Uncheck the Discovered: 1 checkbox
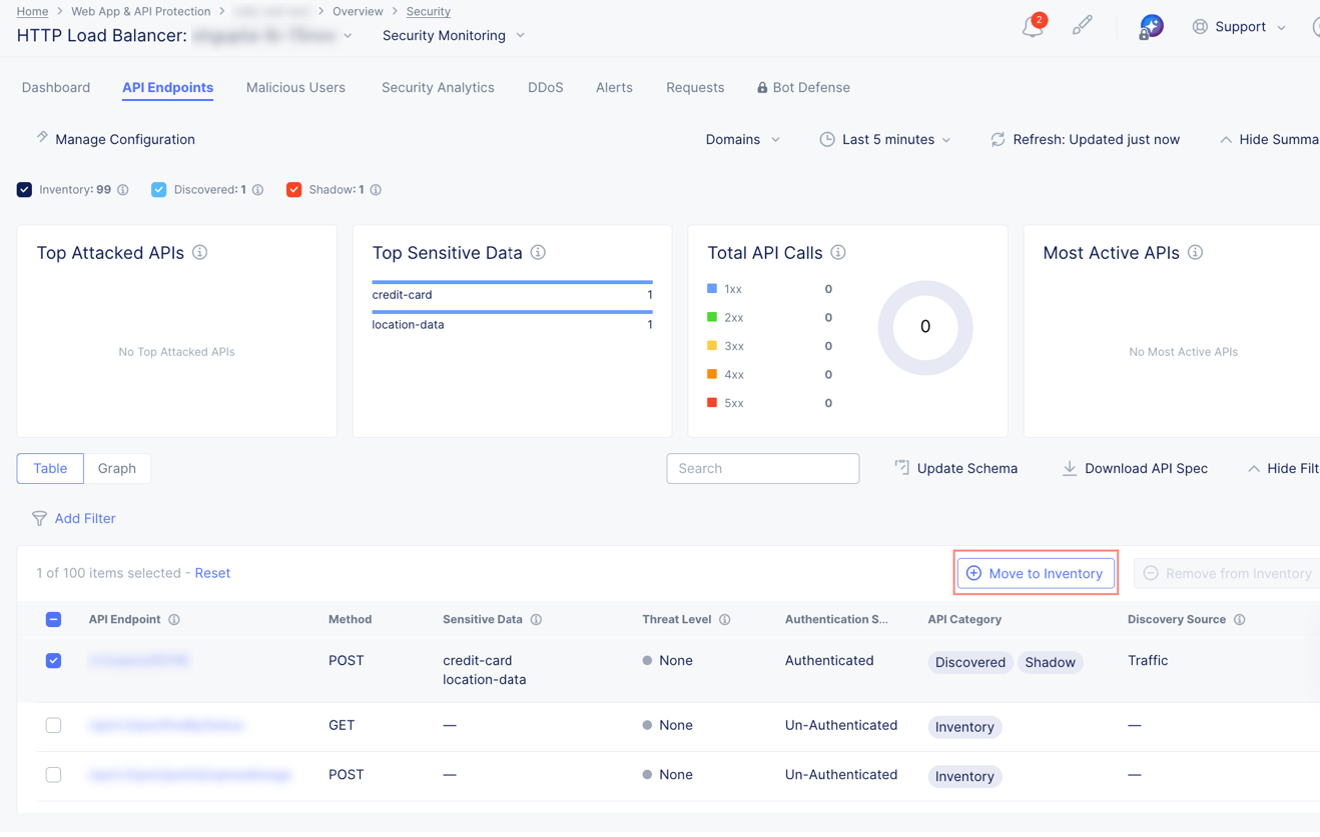1320x837 pixels. pyautogui.click(x=159, y=190)
